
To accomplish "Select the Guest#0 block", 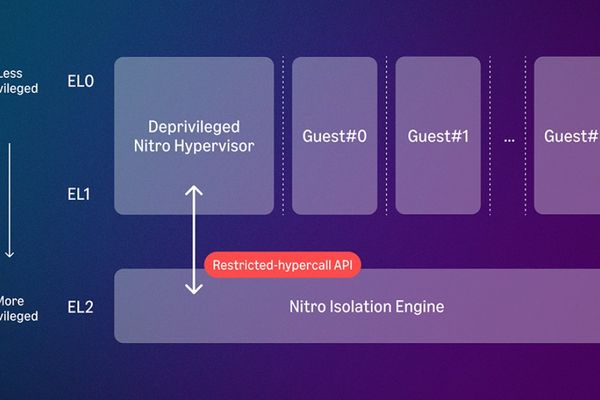I will point(334,136).
